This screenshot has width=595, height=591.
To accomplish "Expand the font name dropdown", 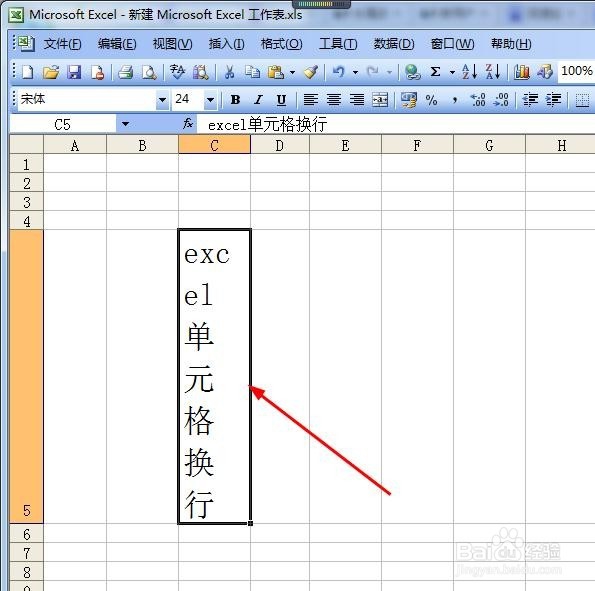I will tap(162, 100).
